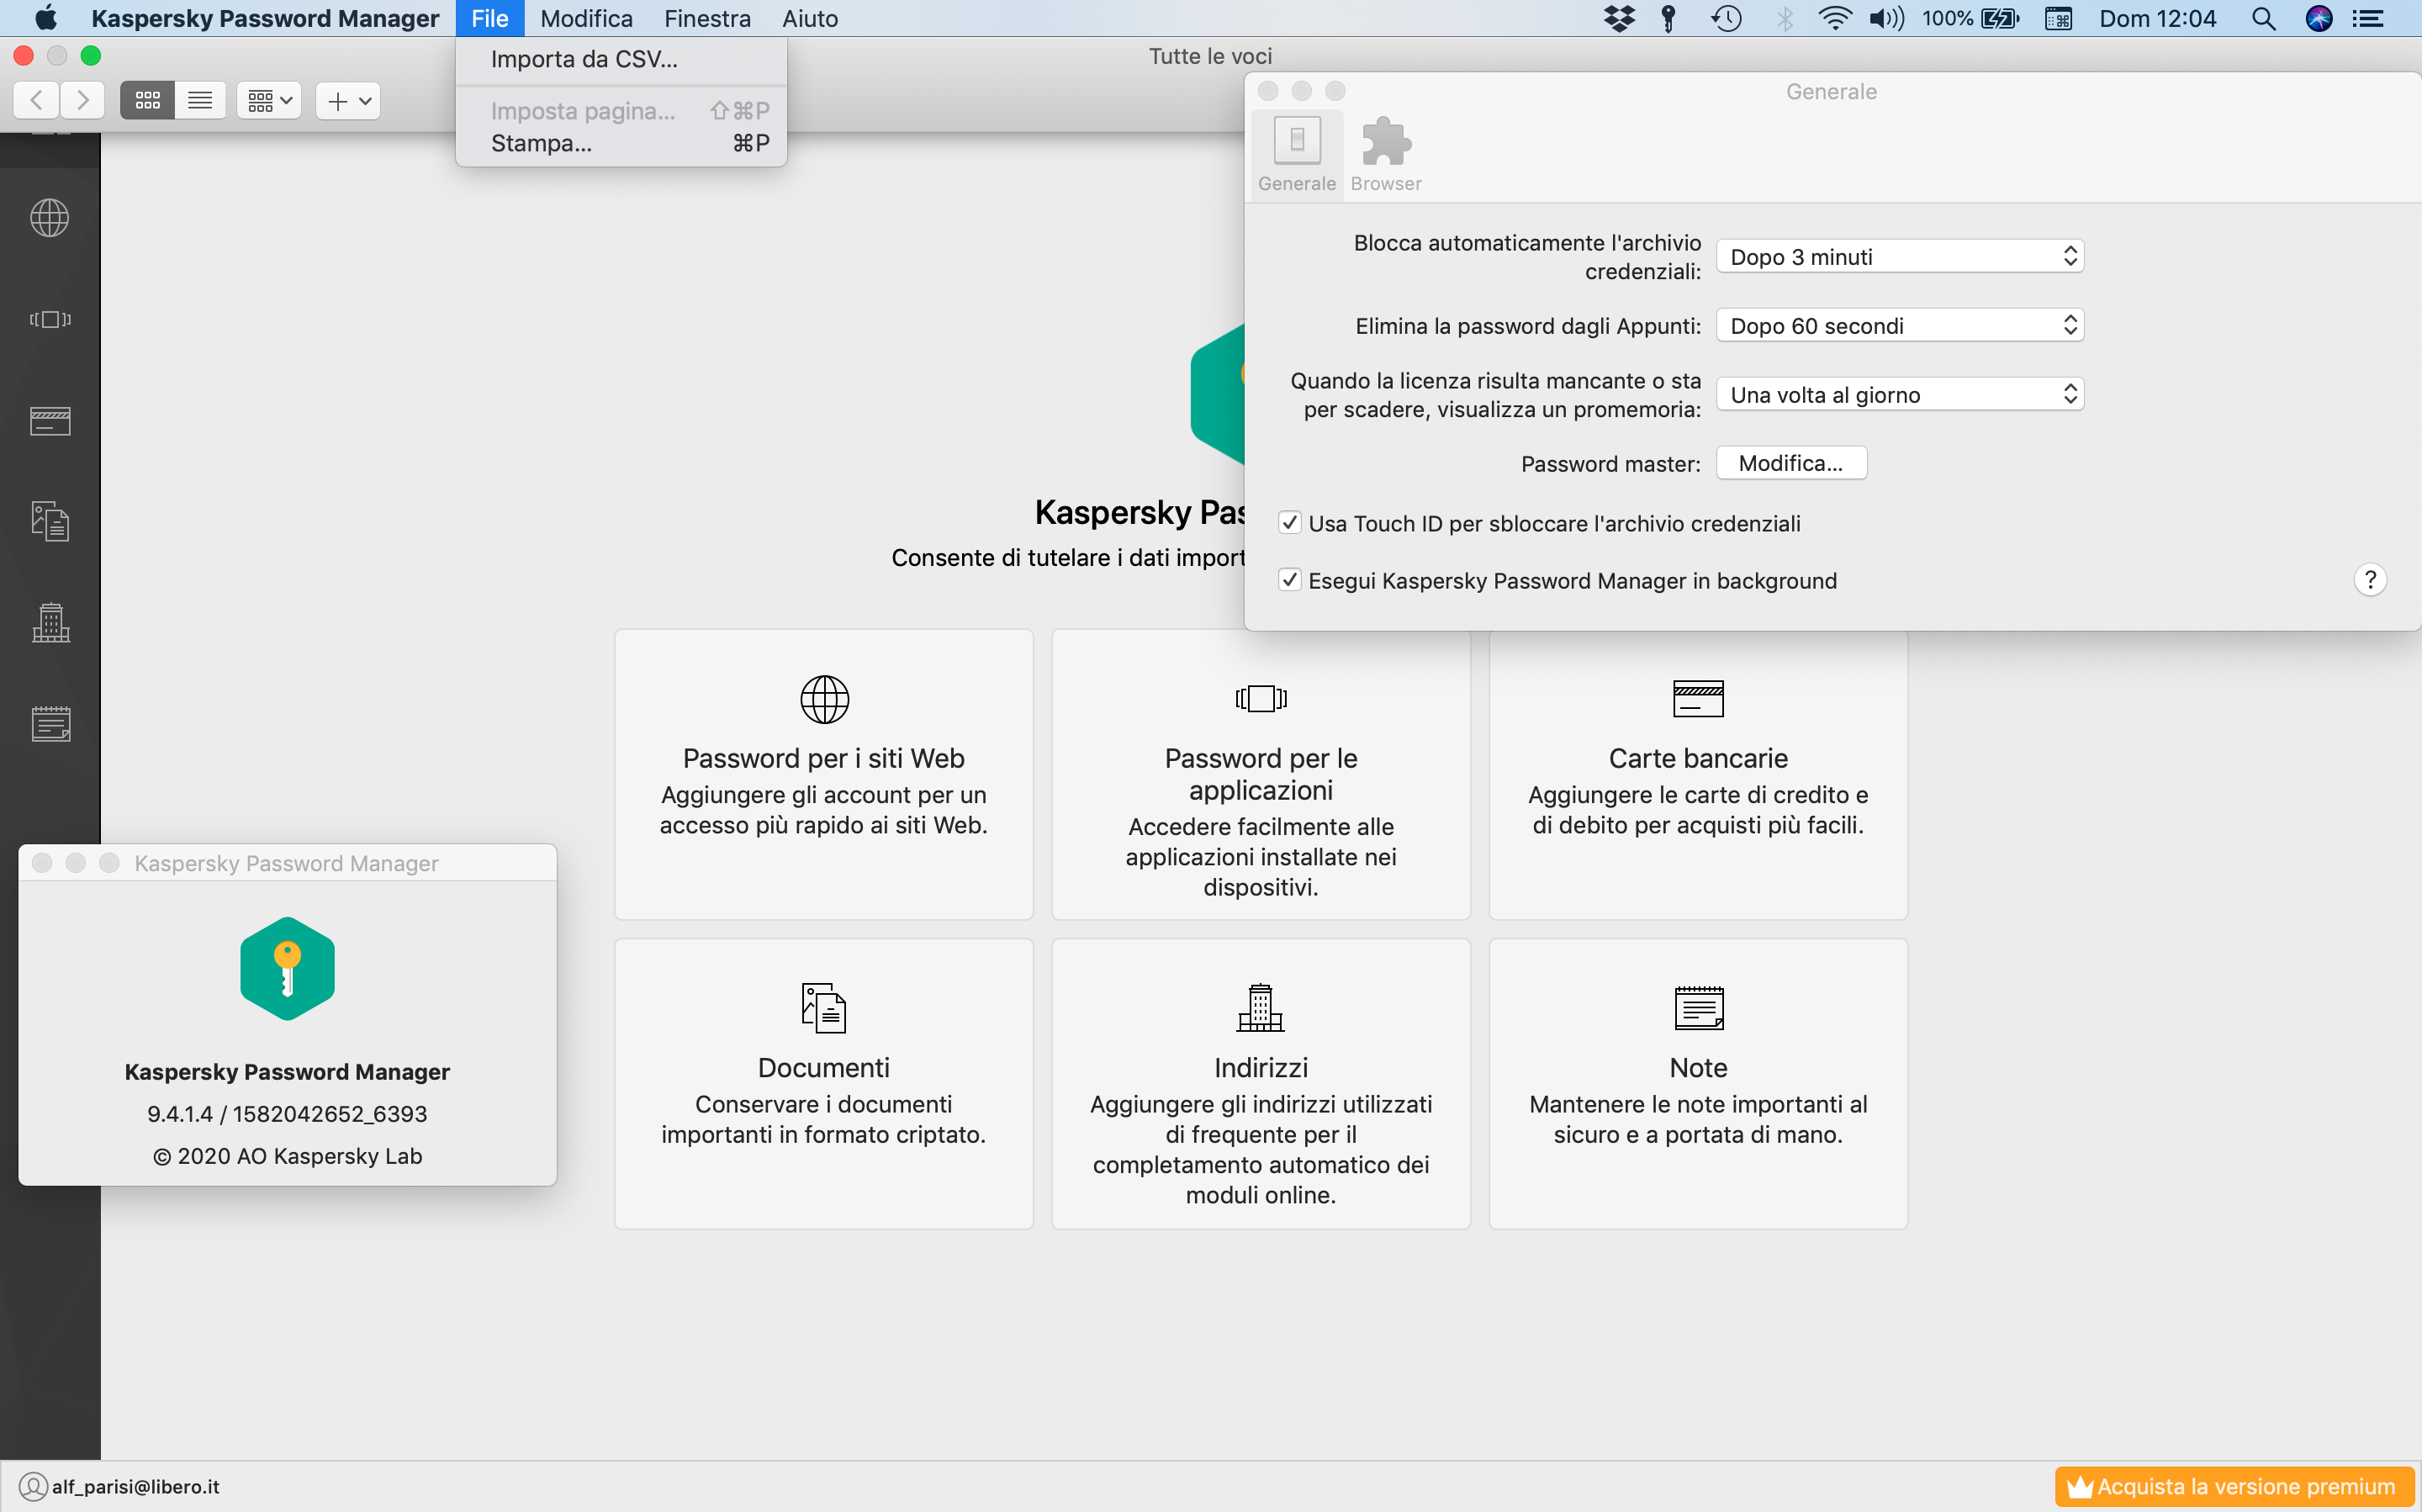Click Modifica master password button

1790,463
